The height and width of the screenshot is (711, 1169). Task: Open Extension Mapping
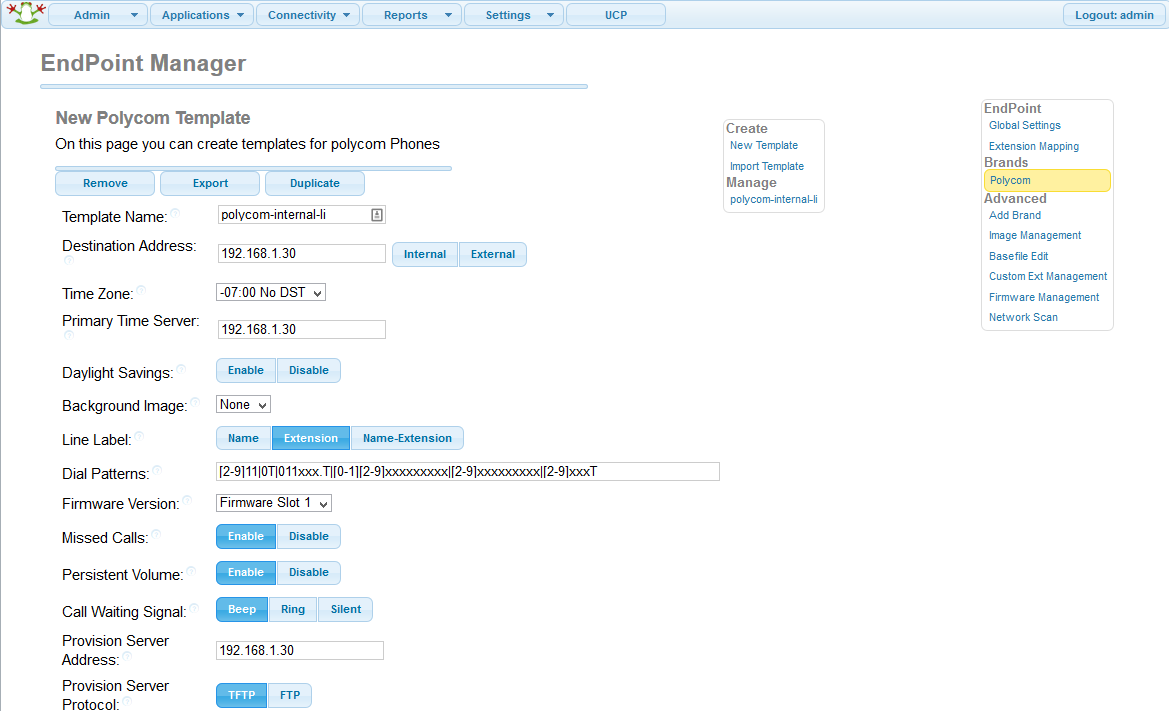click(1033, 146)
